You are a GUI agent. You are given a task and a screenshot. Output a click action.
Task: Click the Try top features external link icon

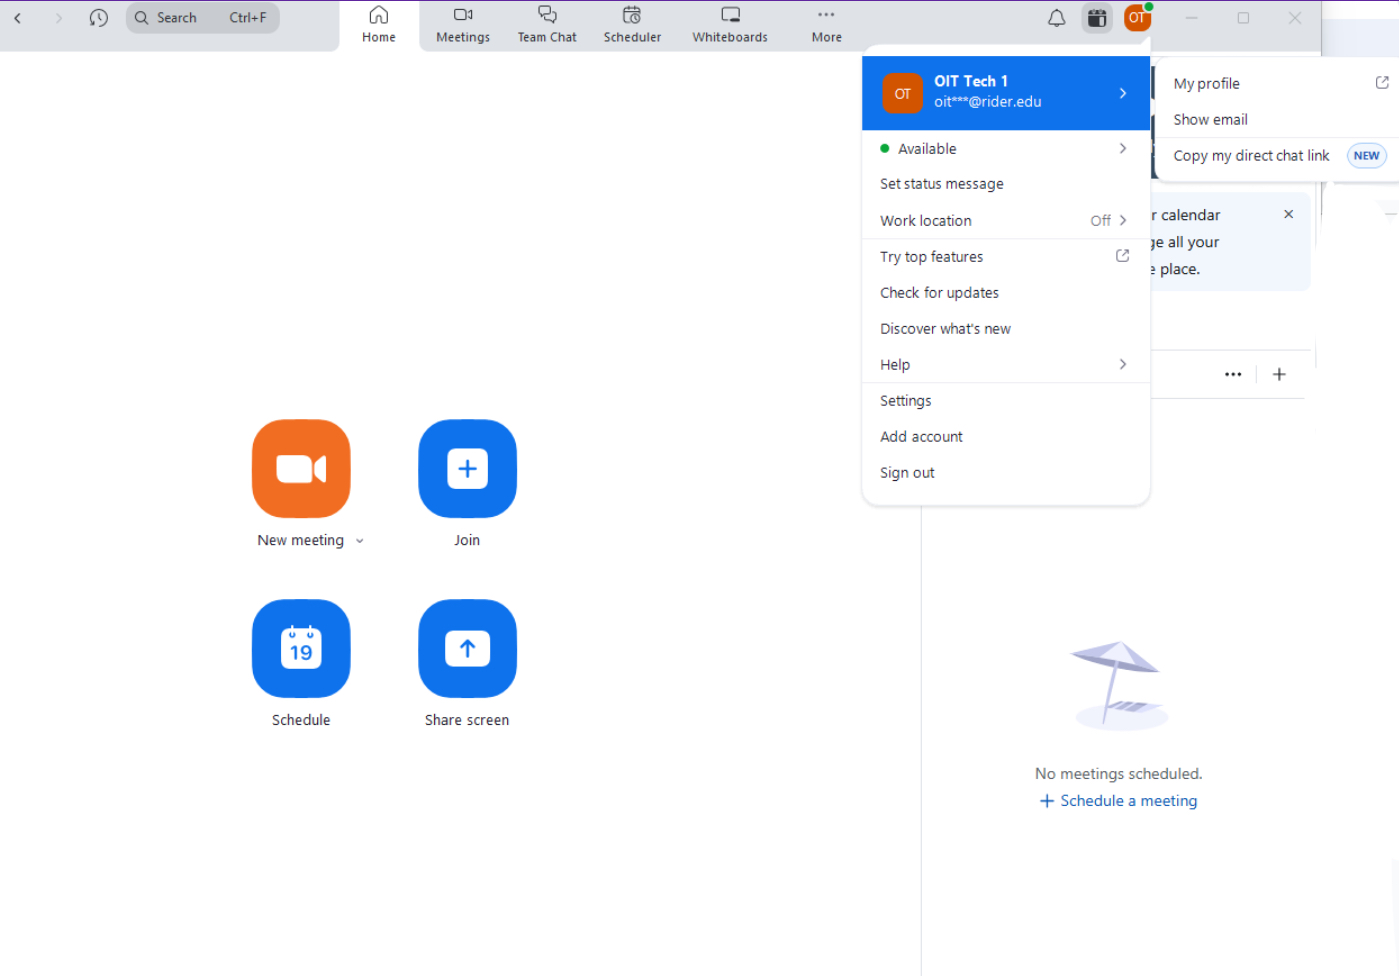pyautogui.click(x=1122, y=256)
